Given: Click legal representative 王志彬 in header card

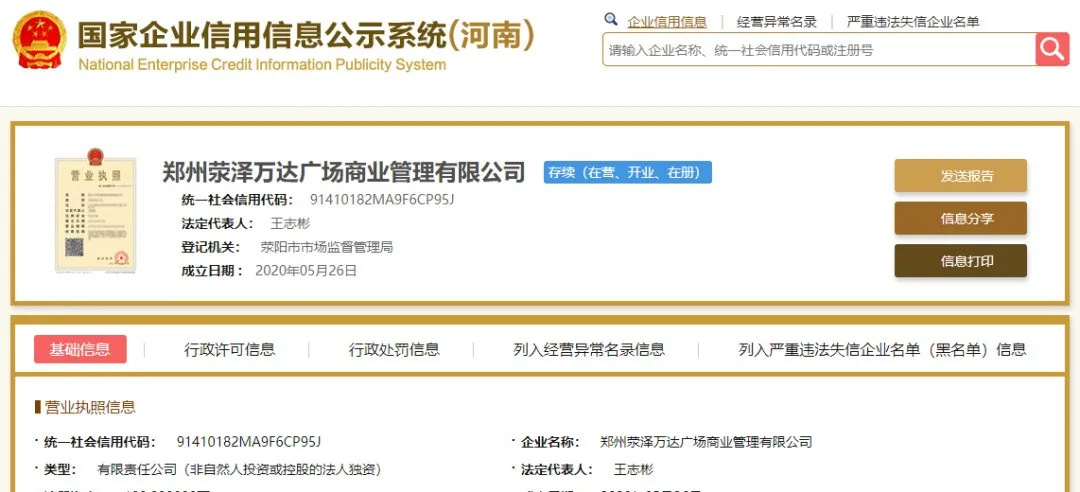Looking at the screenshot, I should click(290, 223).
